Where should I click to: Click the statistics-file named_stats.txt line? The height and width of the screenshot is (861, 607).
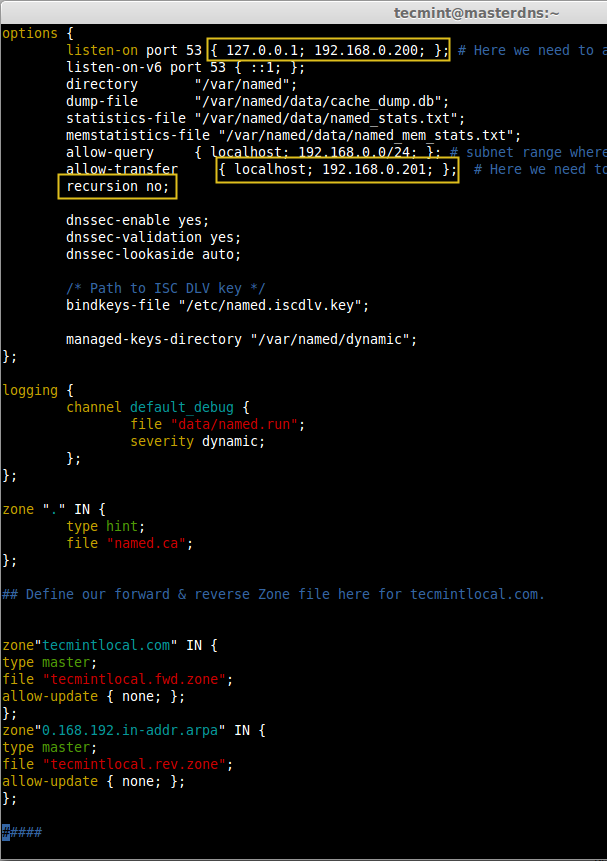click(265, 119)
